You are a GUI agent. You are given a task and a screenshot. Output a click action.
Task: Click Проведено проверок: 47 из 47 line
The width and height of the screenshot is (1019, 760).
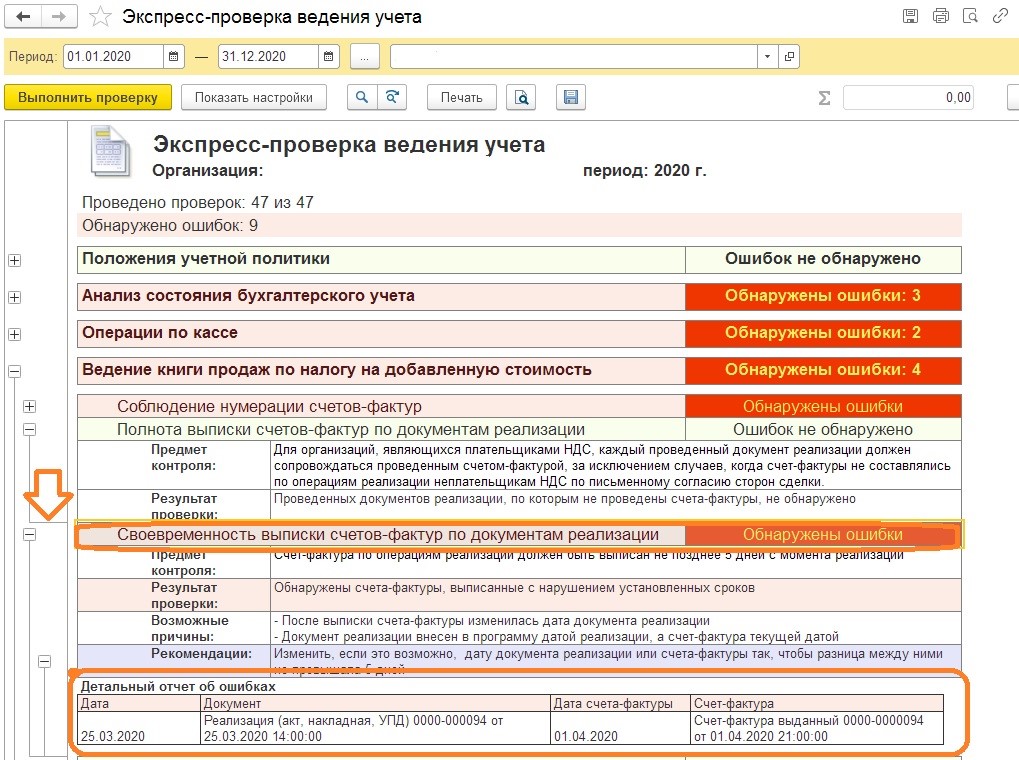tap(198, 203)
